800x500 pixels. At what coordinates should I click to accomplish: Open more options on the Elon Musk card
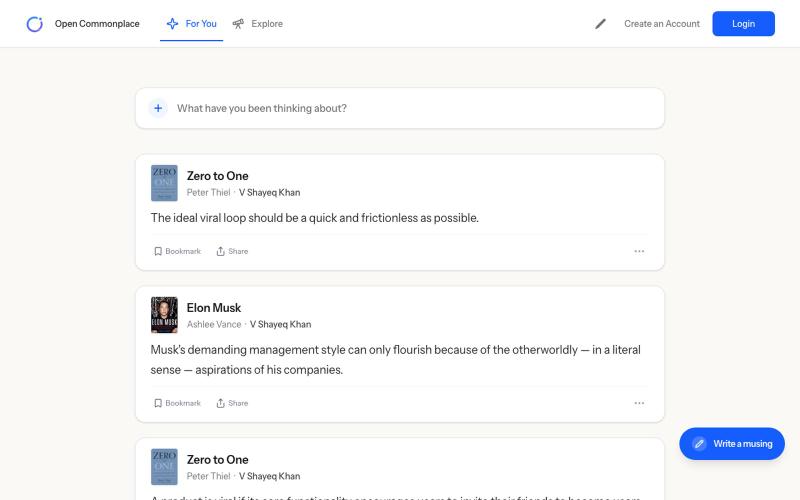pos(639,403)
